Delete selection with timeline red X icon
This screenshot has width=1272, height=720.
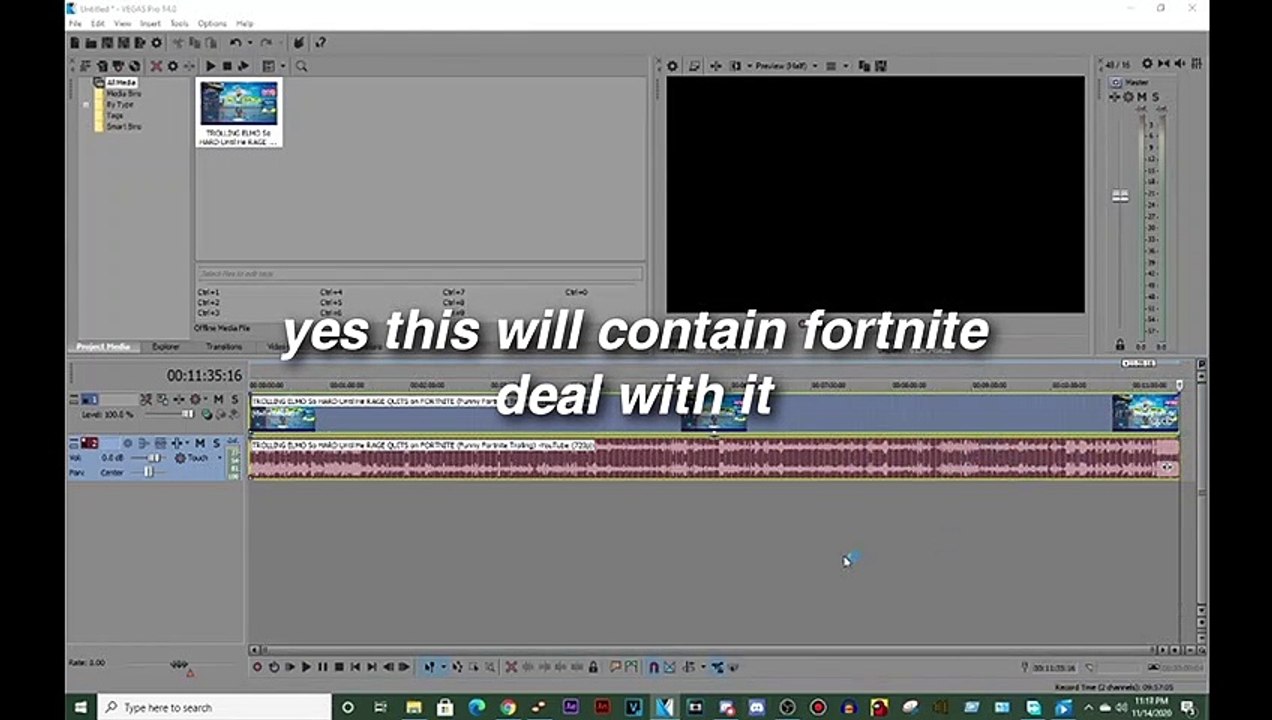tap(510, 667)
